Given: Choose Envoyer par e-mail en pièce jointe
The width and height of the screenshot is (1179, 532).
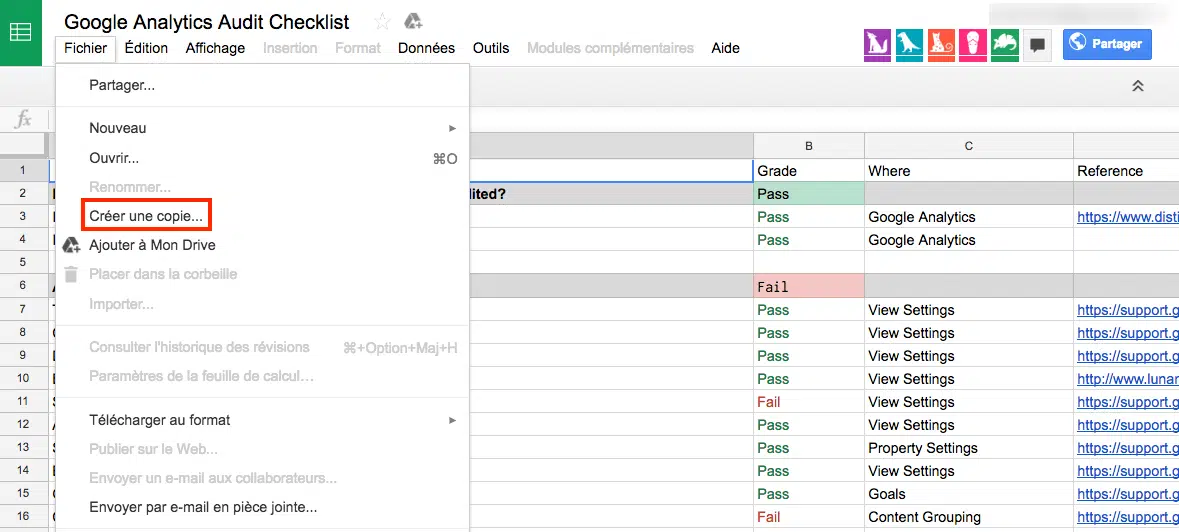Looking at the screenshot, I should coord(203,507).
